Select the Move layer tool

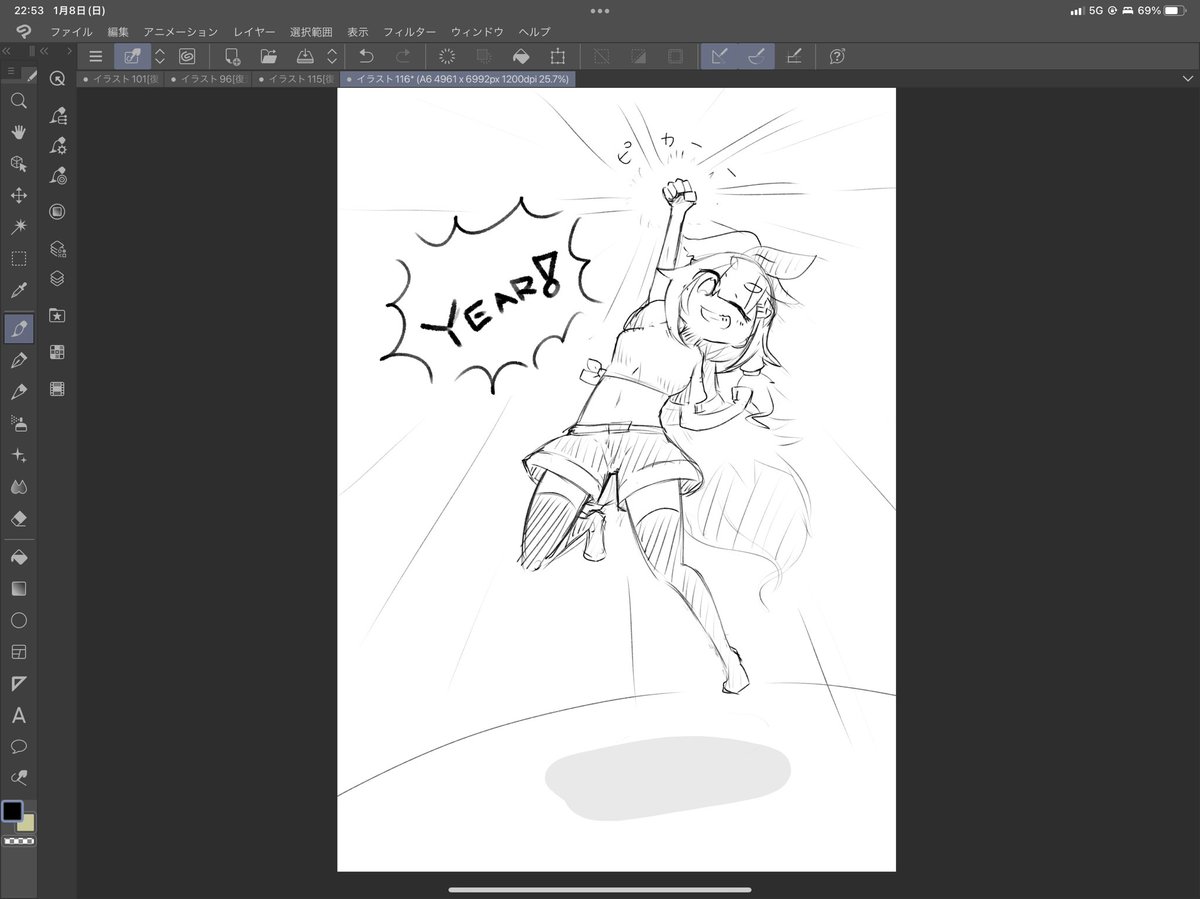18,195
